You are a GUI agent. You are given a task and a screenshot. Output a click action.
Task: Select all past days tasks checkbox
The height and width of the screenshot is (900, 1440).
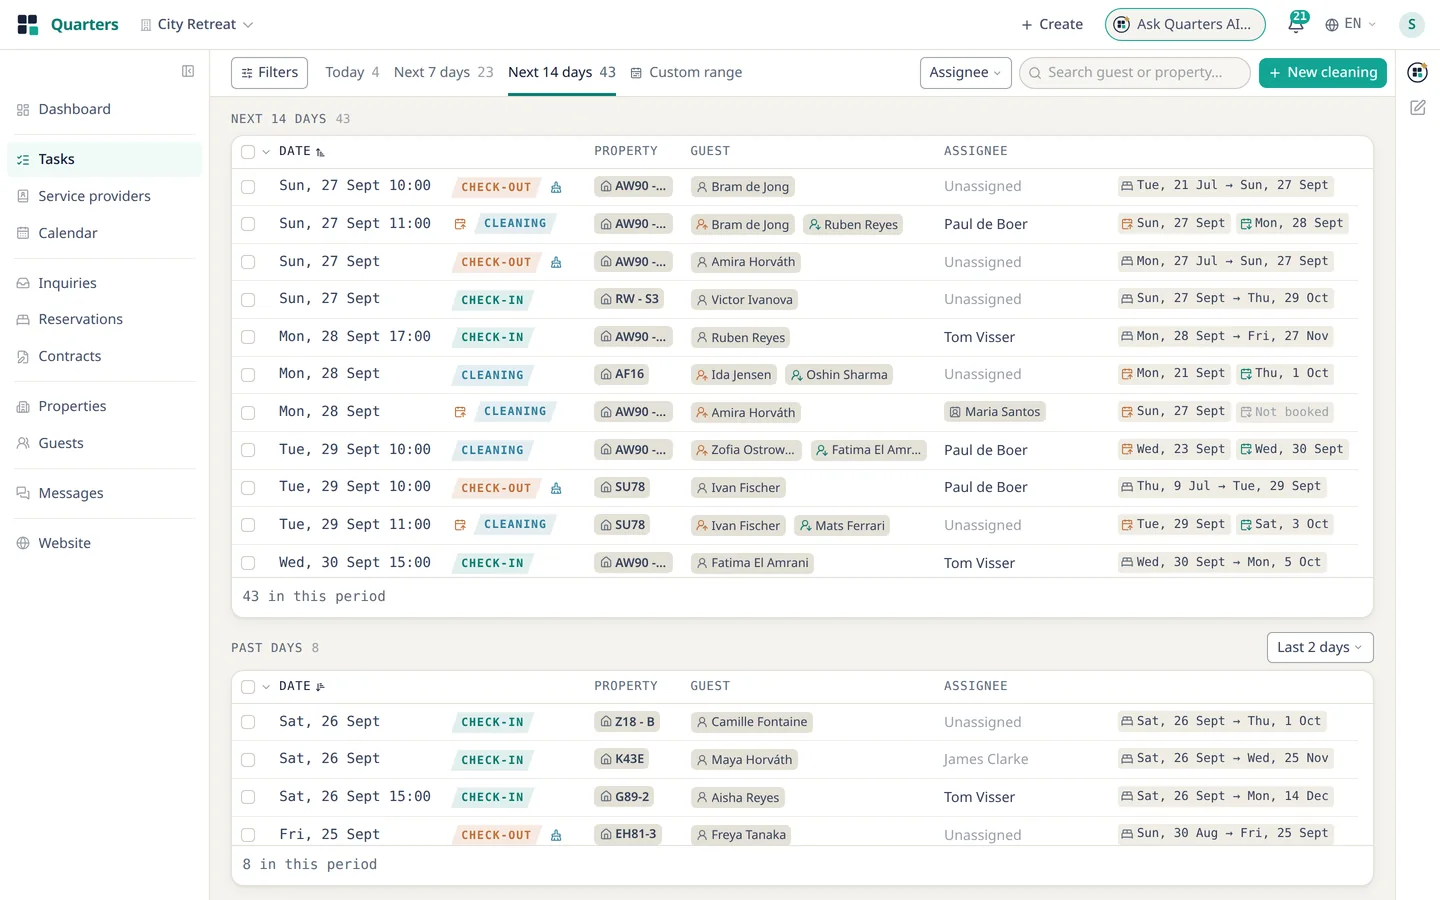248,687
